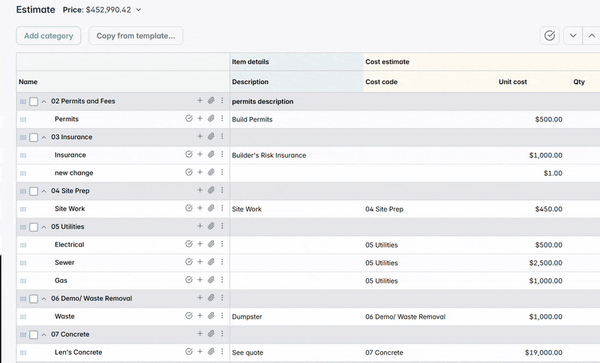Click checkmark icon on Electrical row
Screen dimensions: 600x363
pos(189,244)
